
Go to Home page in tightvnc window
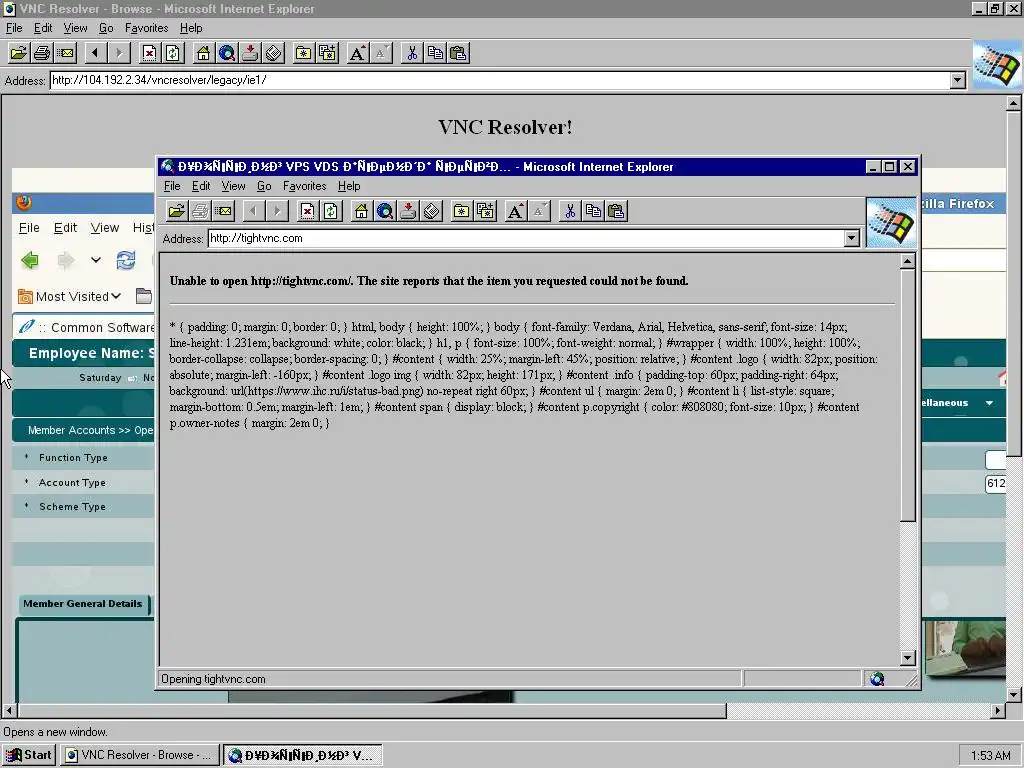[x=361, y=211]
